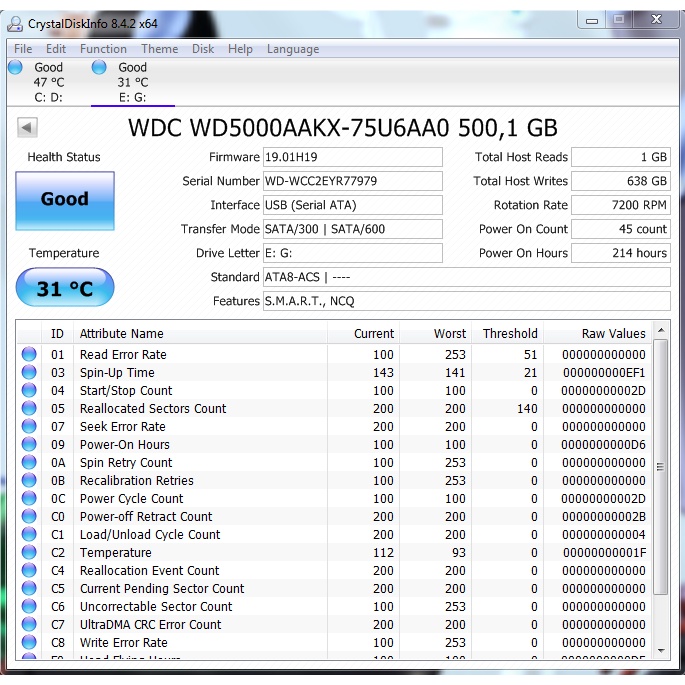Viewport: 685px width, 685px height.
Task: Select the E: G: disk tab
Action: 133,82
